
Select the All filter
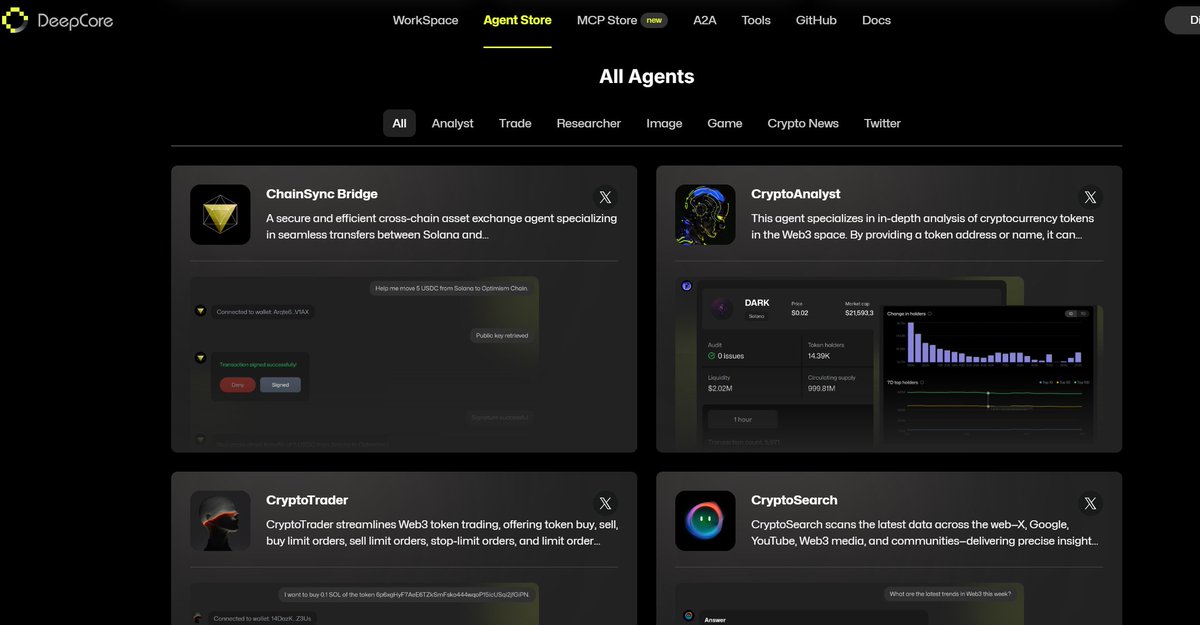click(399, 123)
